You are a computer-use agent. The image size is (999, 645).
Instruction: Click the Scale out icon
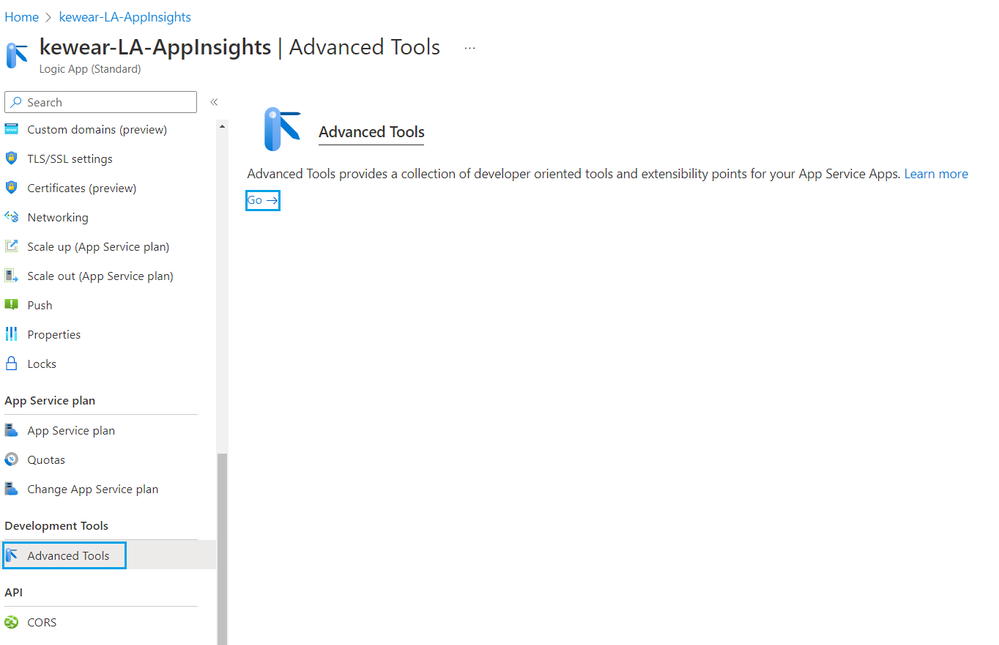coord(11,275)
